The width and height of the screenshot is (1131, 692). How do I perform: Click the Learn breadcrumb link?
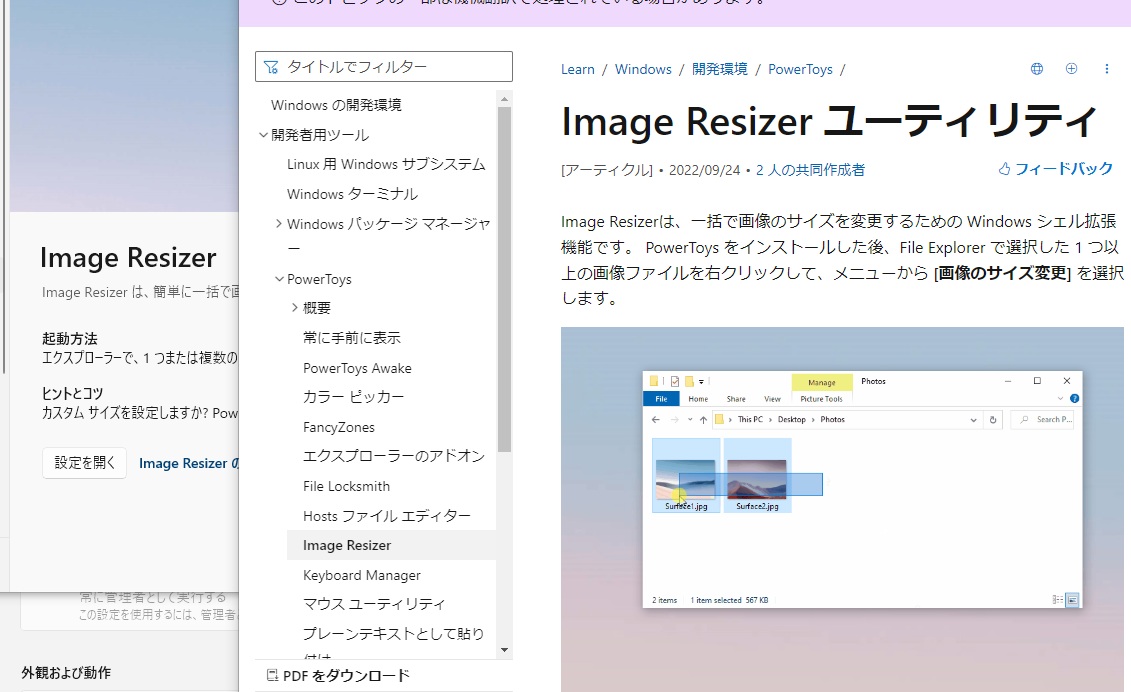pyautogui.click(x=577, y=69)
